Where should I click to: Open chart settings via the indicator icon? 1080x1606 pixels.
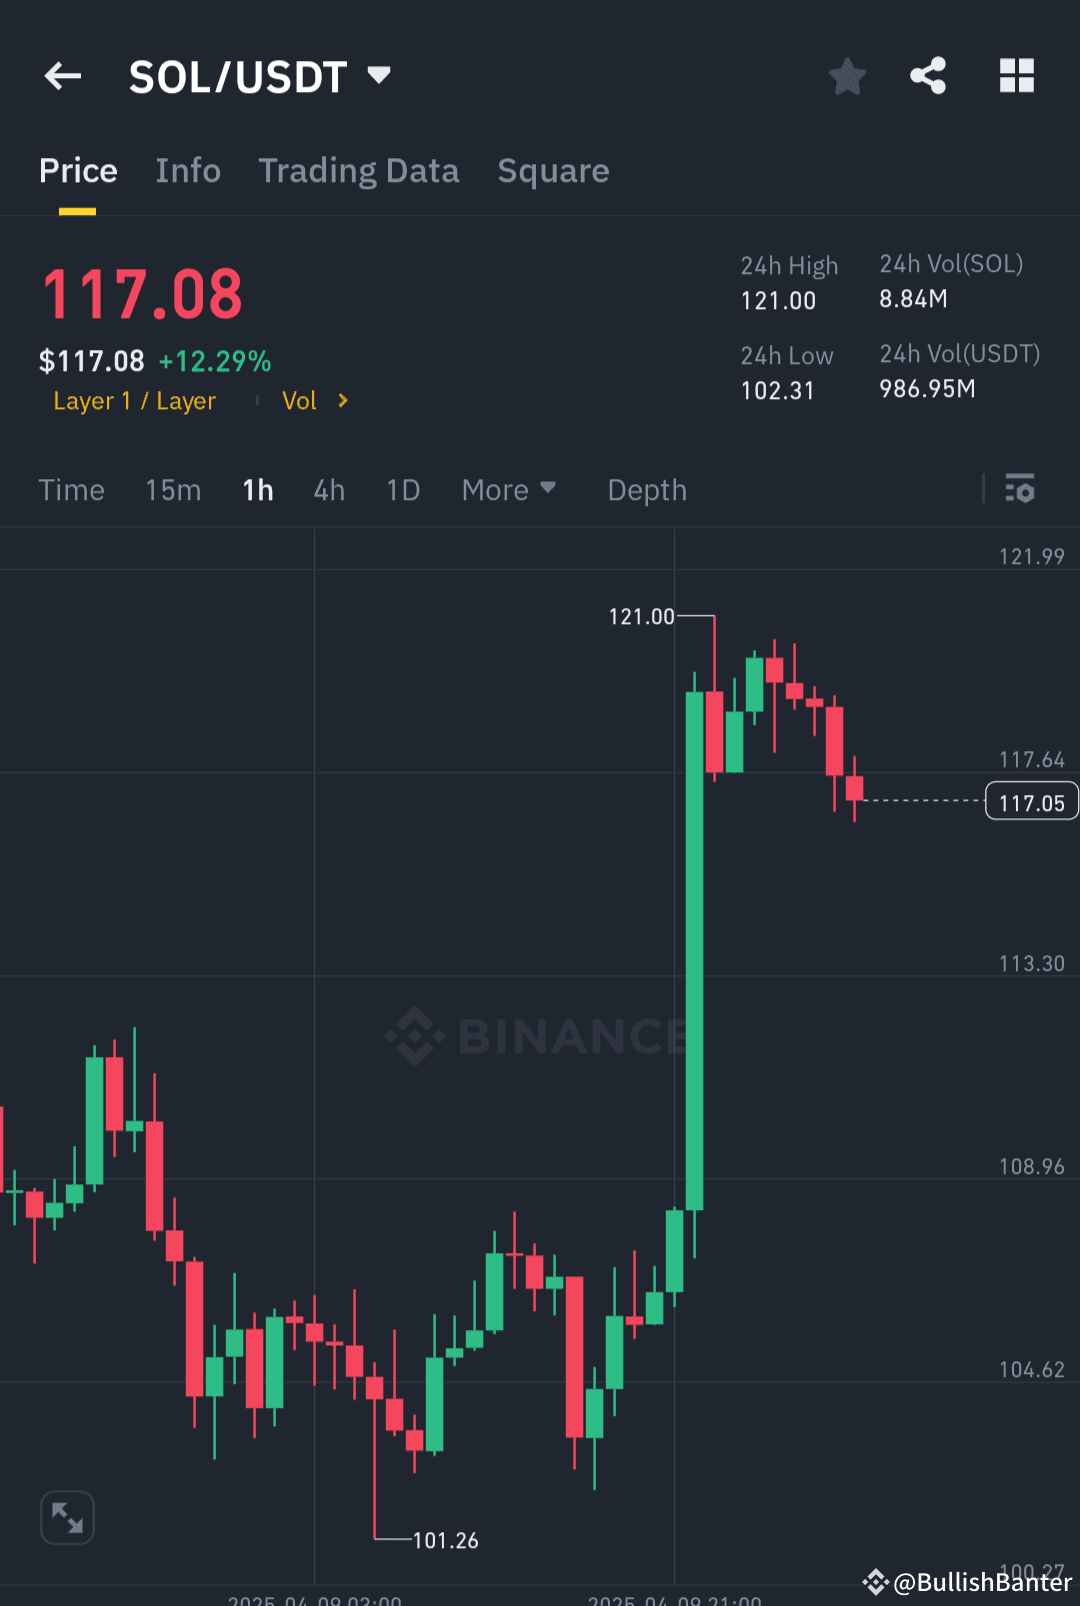[x=1021, y=490]
